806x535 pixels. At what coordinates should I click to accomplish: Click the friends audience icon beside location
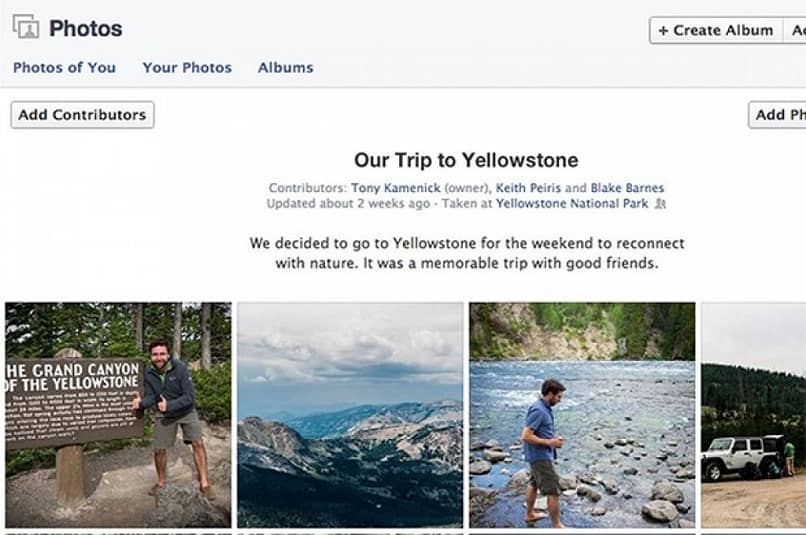[660, 204]
